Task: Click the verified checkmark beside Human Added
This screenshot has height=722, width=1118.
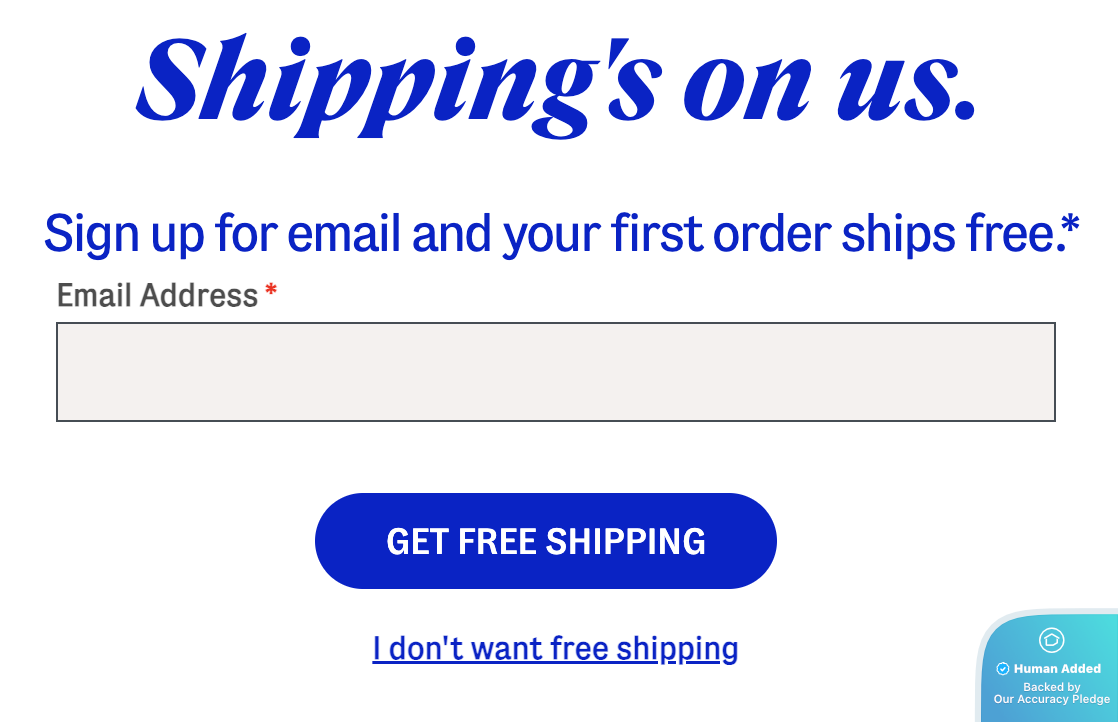Action: click(1003, 669)
